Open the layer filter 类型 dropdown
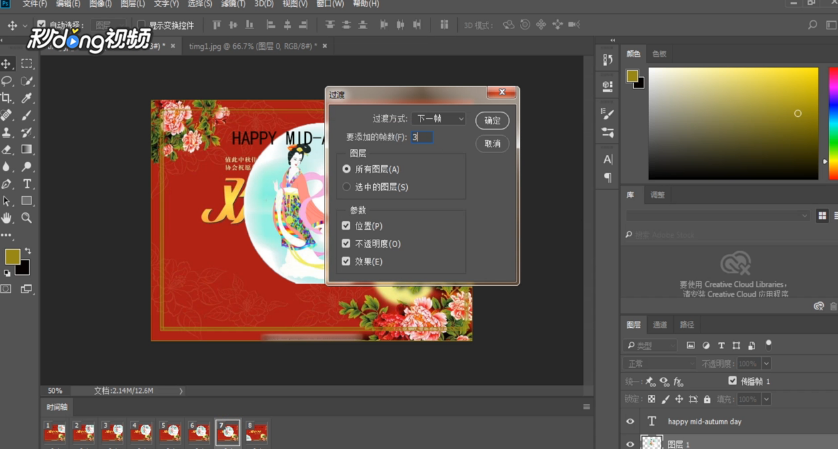Screen dimensions: 838x449 coord(651,346)
